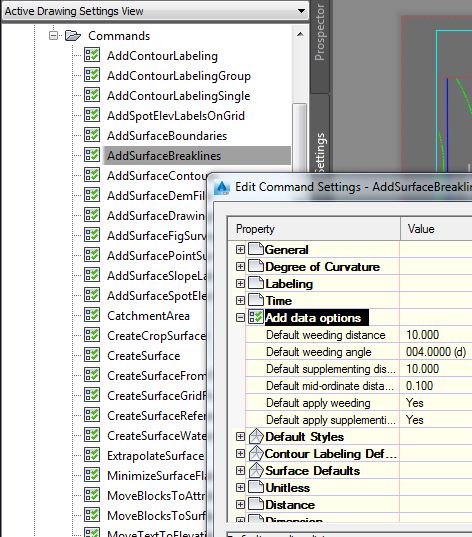Select AddContourLabeling in the tree
Image resolution: width=472 pixels, height=537 pixels.
pyautogui.click(x=162, y=56)
